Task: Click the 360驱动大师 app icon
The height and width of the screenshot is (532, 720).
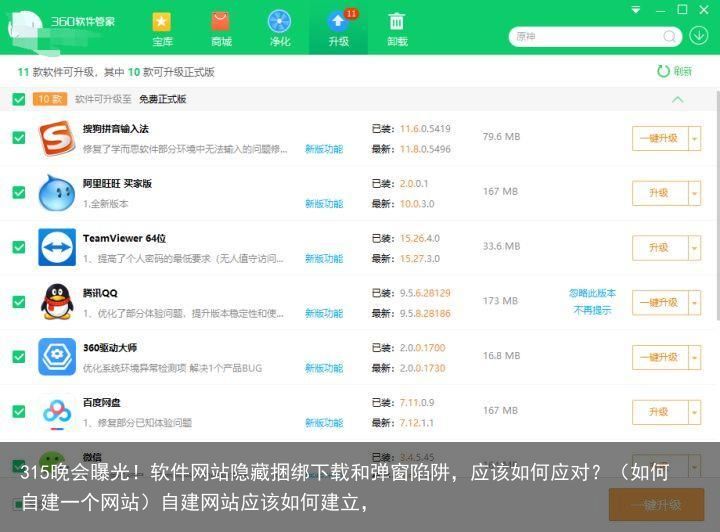Action: (57, 357)
